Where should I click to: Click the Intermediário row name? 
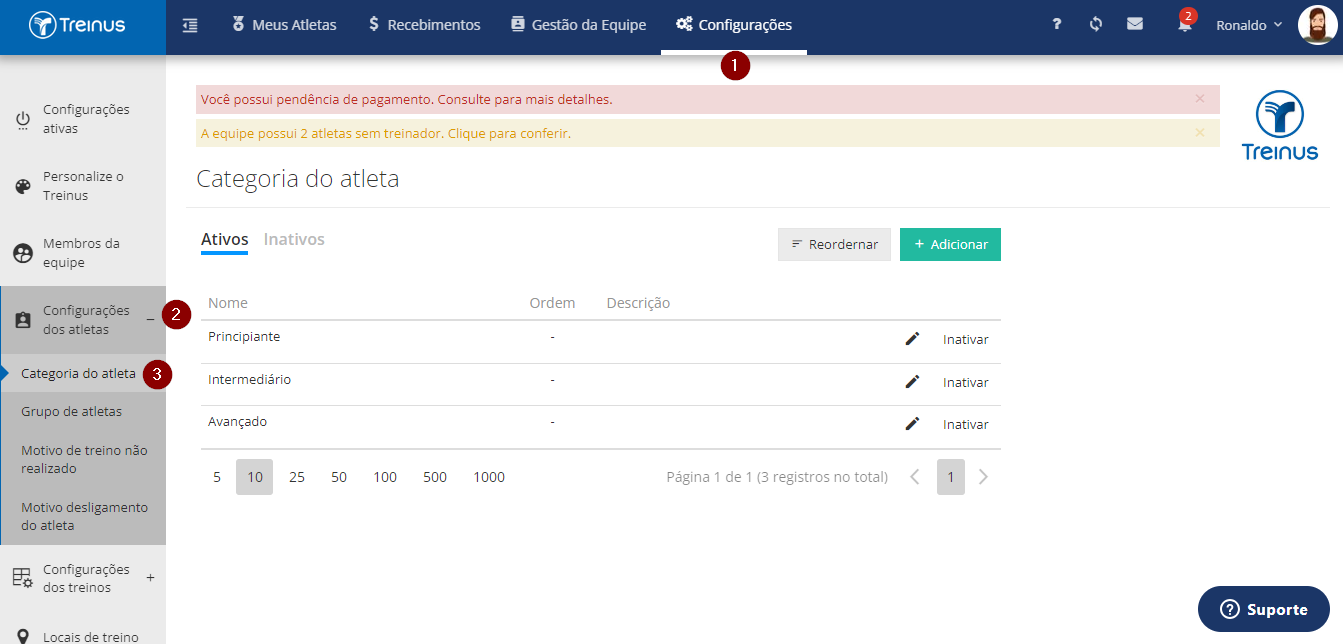tap(250, 379)
